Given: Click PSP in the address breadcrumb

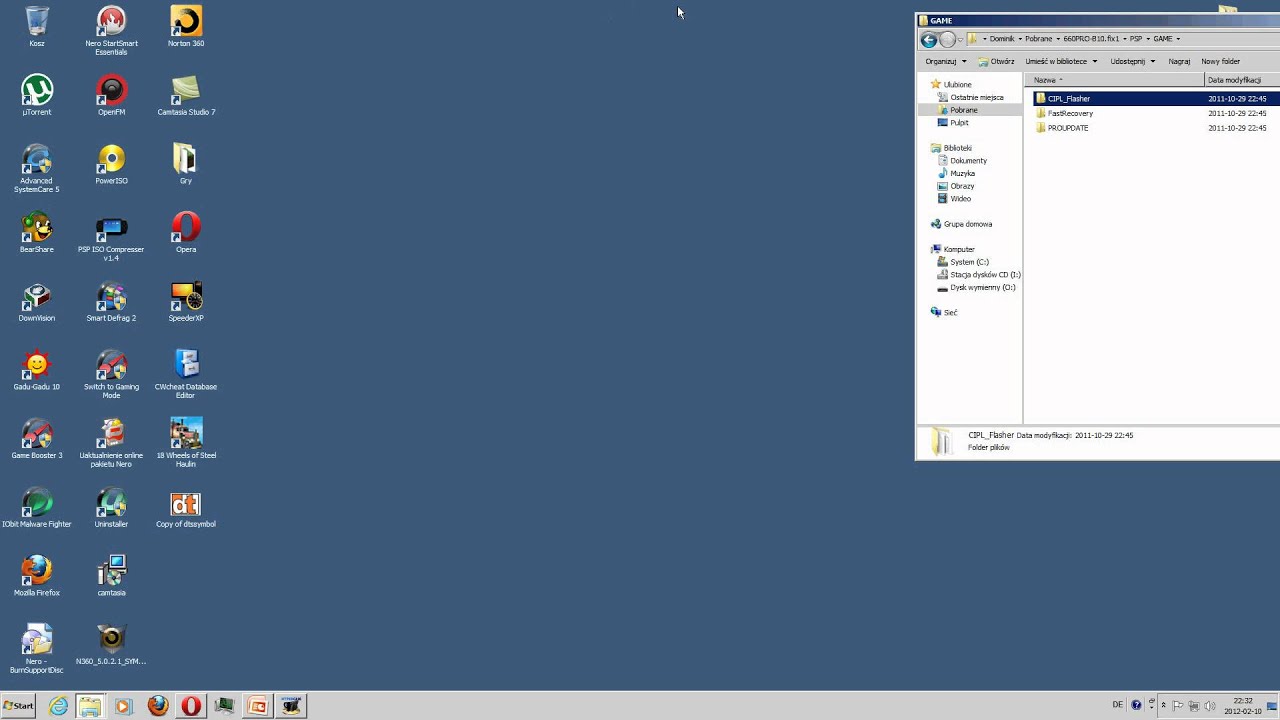Looking at the screenshot, I should pos(1136,39).
